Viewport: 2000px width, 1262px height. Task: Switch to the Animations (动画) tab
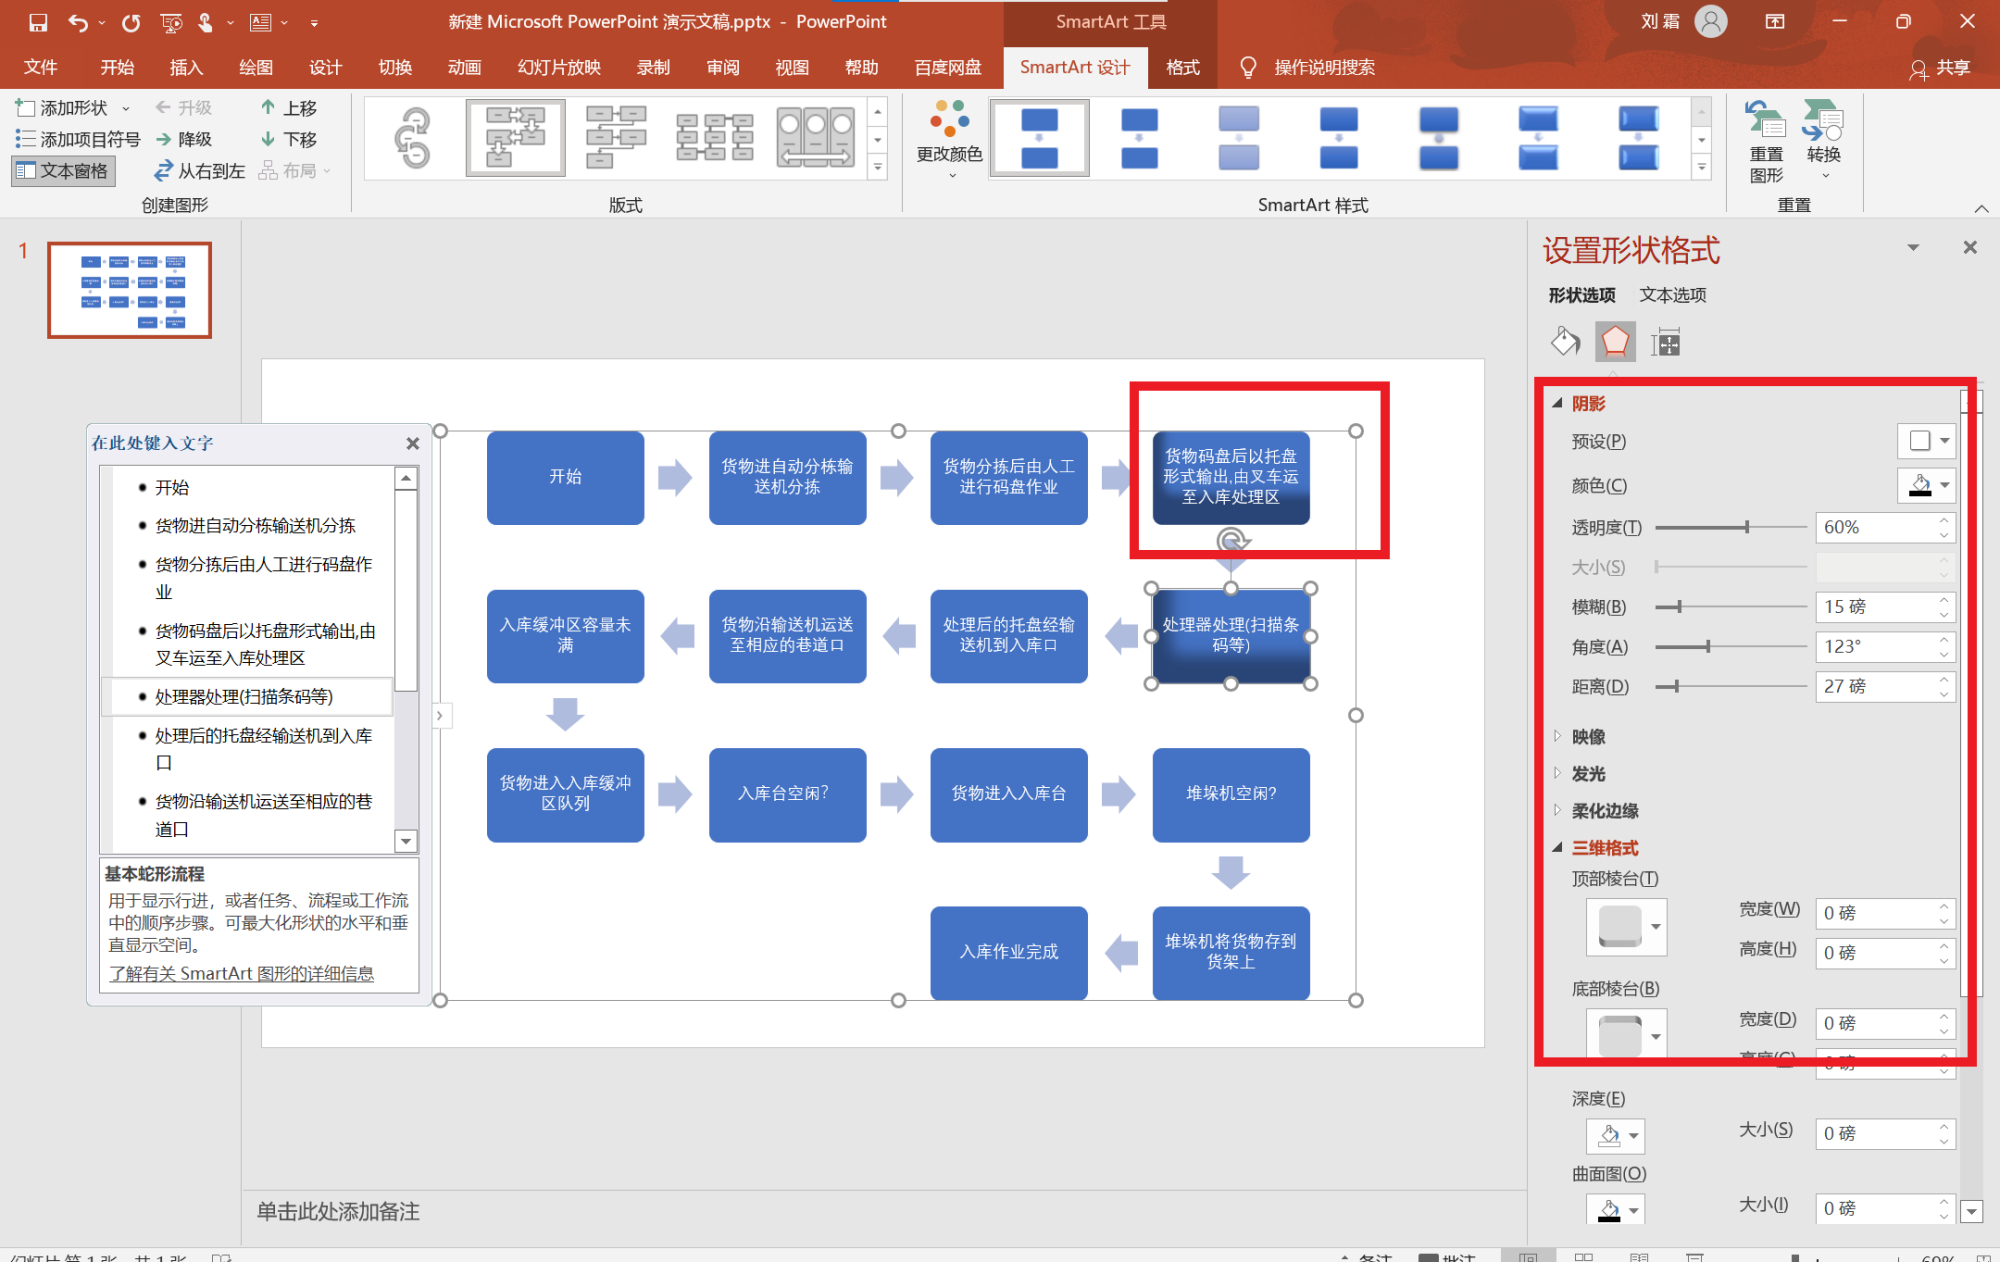click(464, 67)
